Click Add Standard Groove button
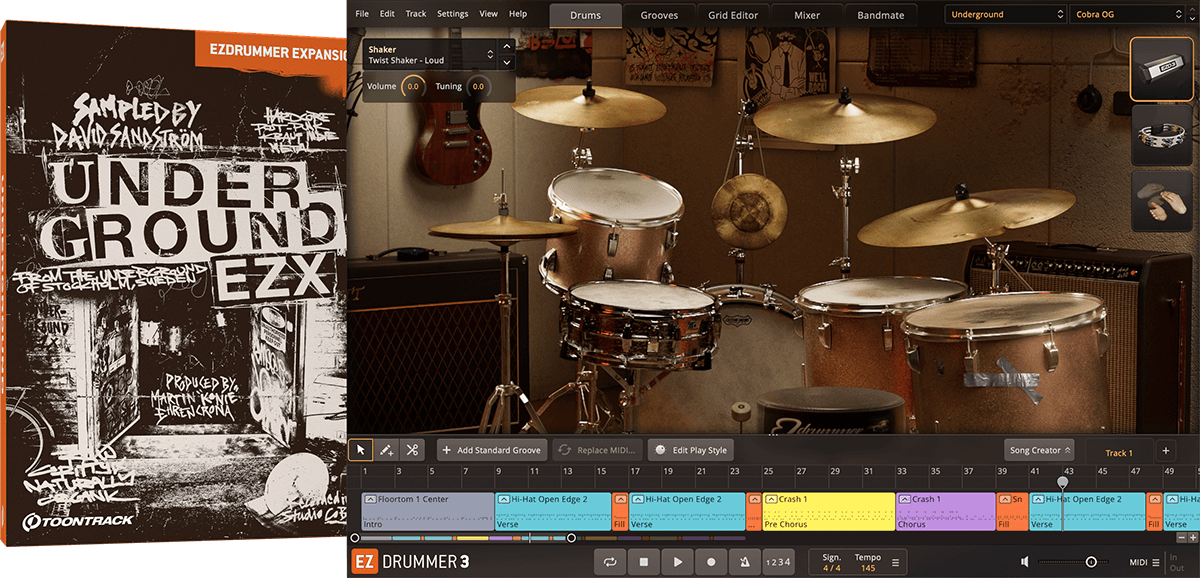 click(493, 450)
